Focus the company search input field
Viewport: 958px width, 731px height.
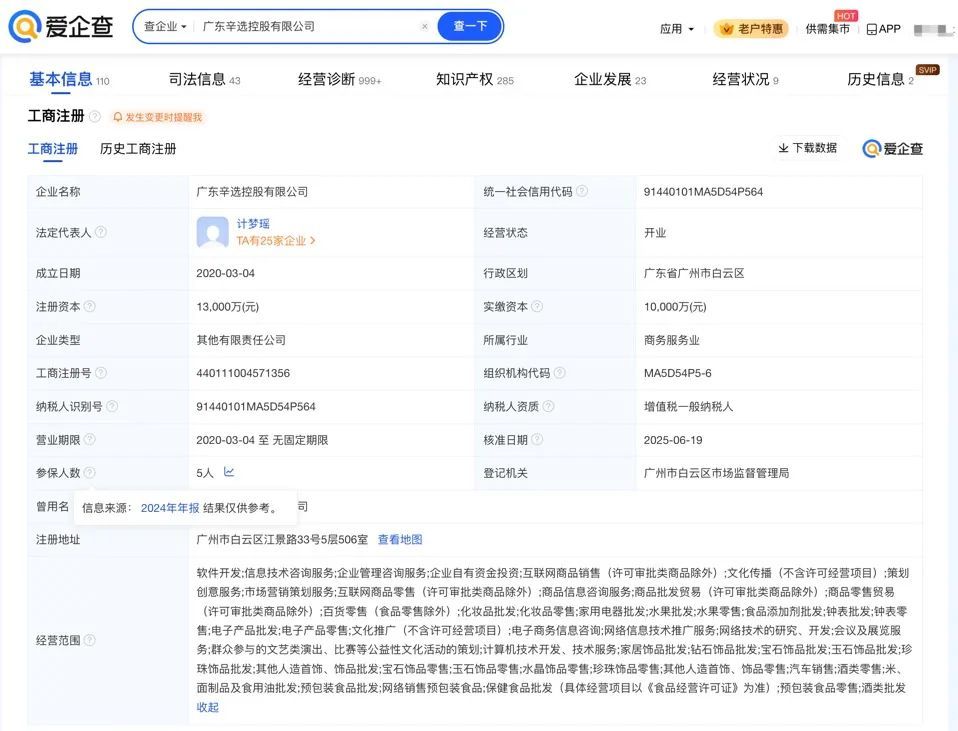(309, 26)
